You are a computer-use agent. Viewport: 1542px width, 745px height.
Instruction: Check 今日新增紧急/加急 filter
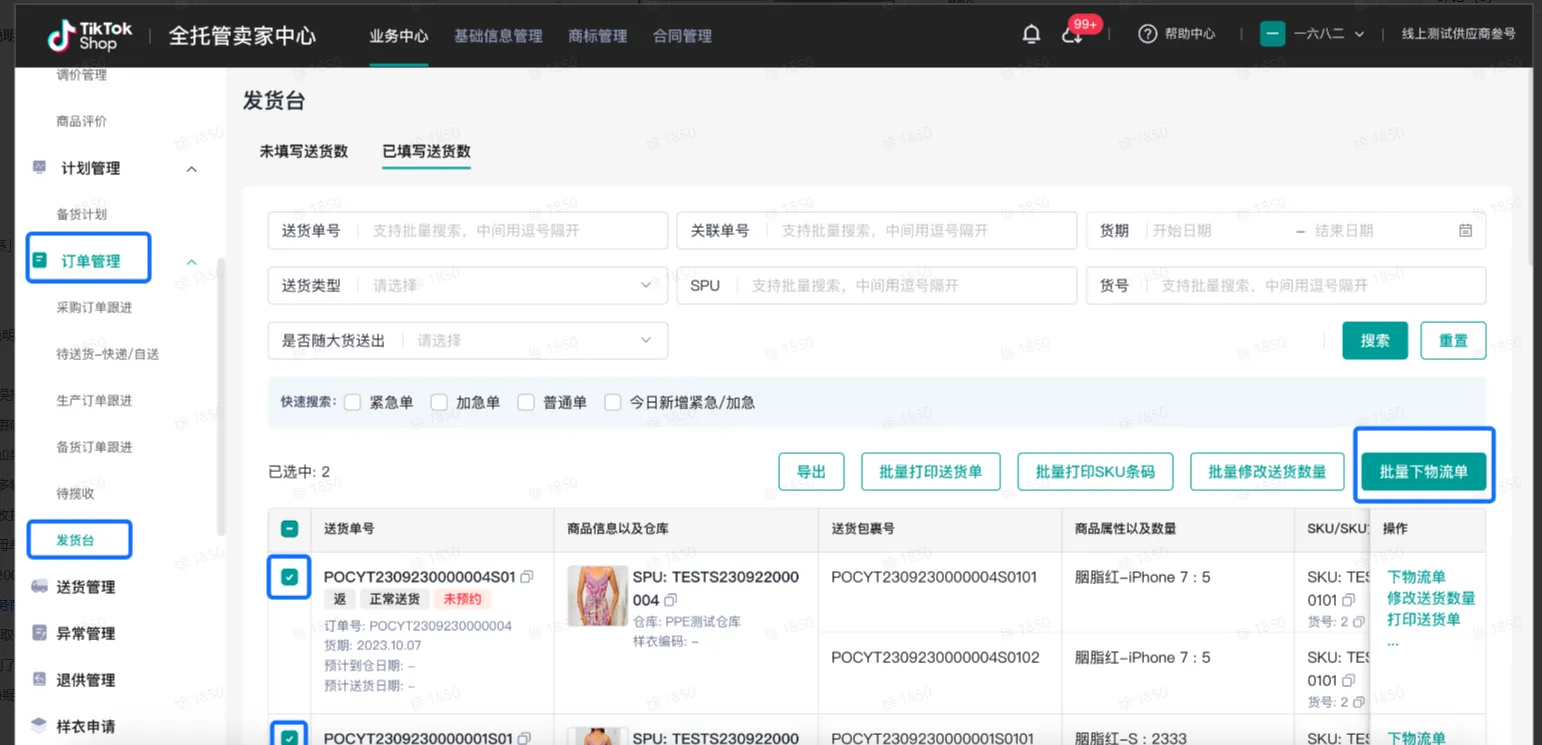pyautogui.click(x=613, y=403)
